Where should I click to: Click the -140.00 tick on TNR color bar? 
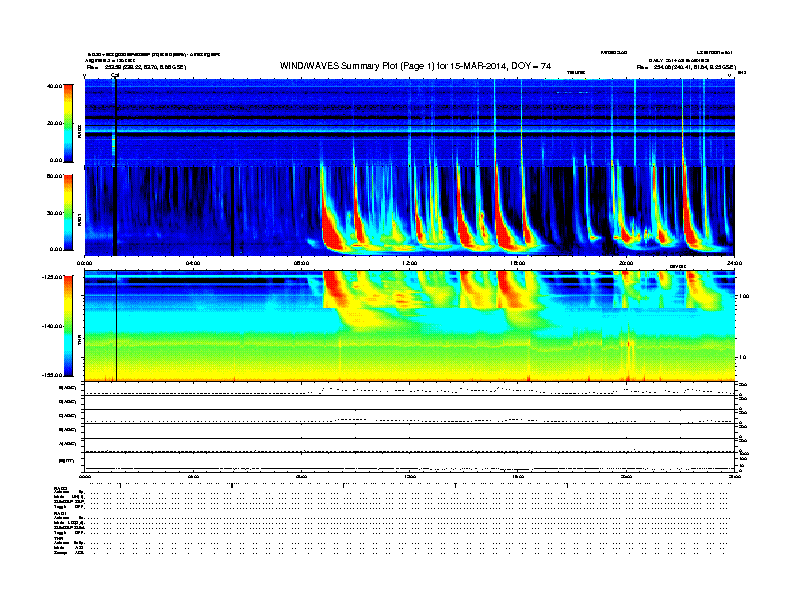point(52,326)
